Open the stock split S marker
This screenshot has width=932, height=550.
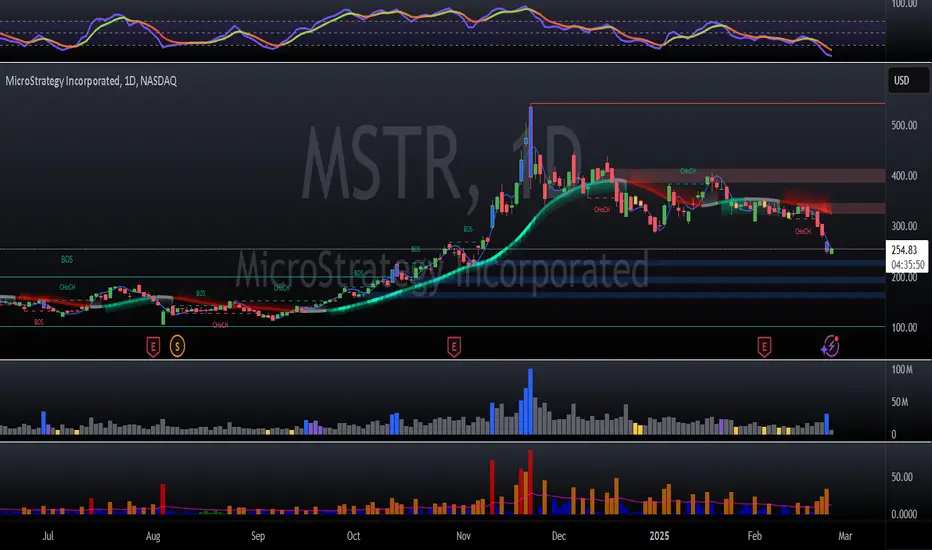pos(177,346)
